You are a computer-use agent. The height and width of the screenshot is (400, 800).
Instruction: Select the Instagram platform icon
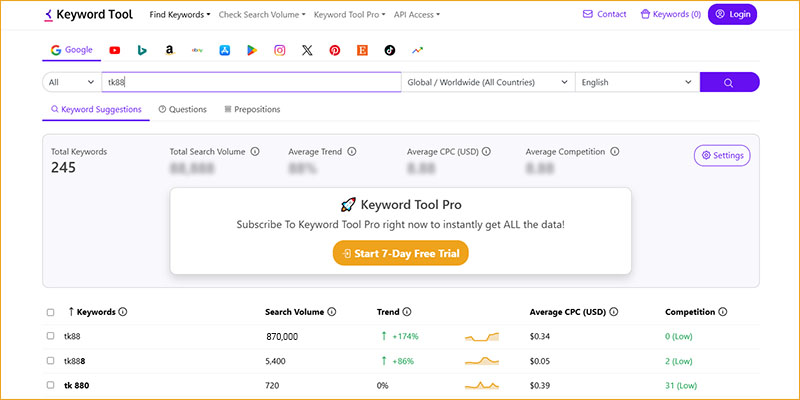(280, 50)
